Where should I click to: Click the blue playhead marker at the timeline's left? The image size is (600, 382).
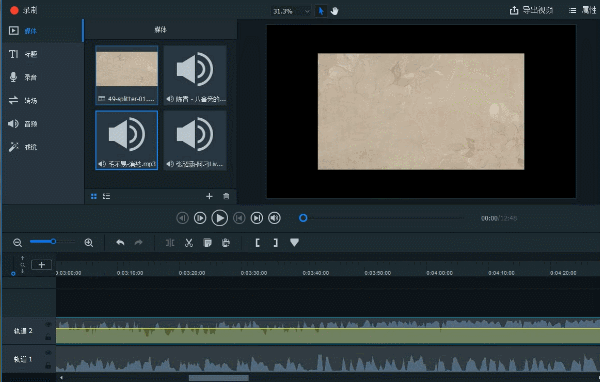click(x=13, y=274)
